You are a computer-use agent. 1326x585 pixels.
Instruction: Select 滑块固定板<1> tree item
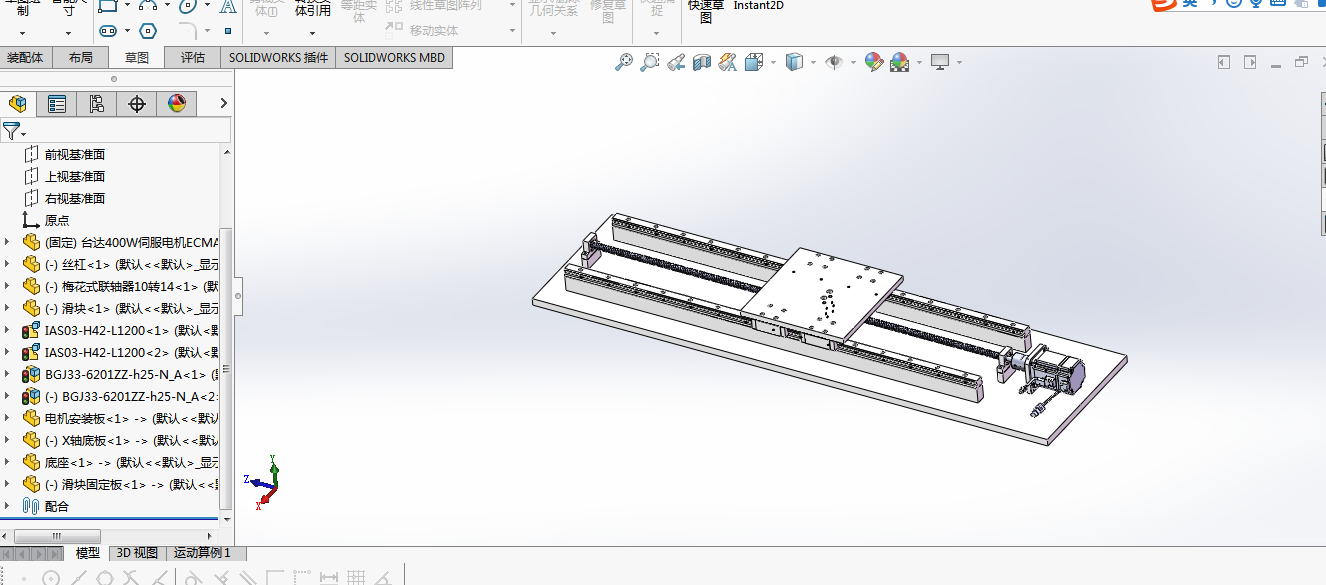point(119,484)
